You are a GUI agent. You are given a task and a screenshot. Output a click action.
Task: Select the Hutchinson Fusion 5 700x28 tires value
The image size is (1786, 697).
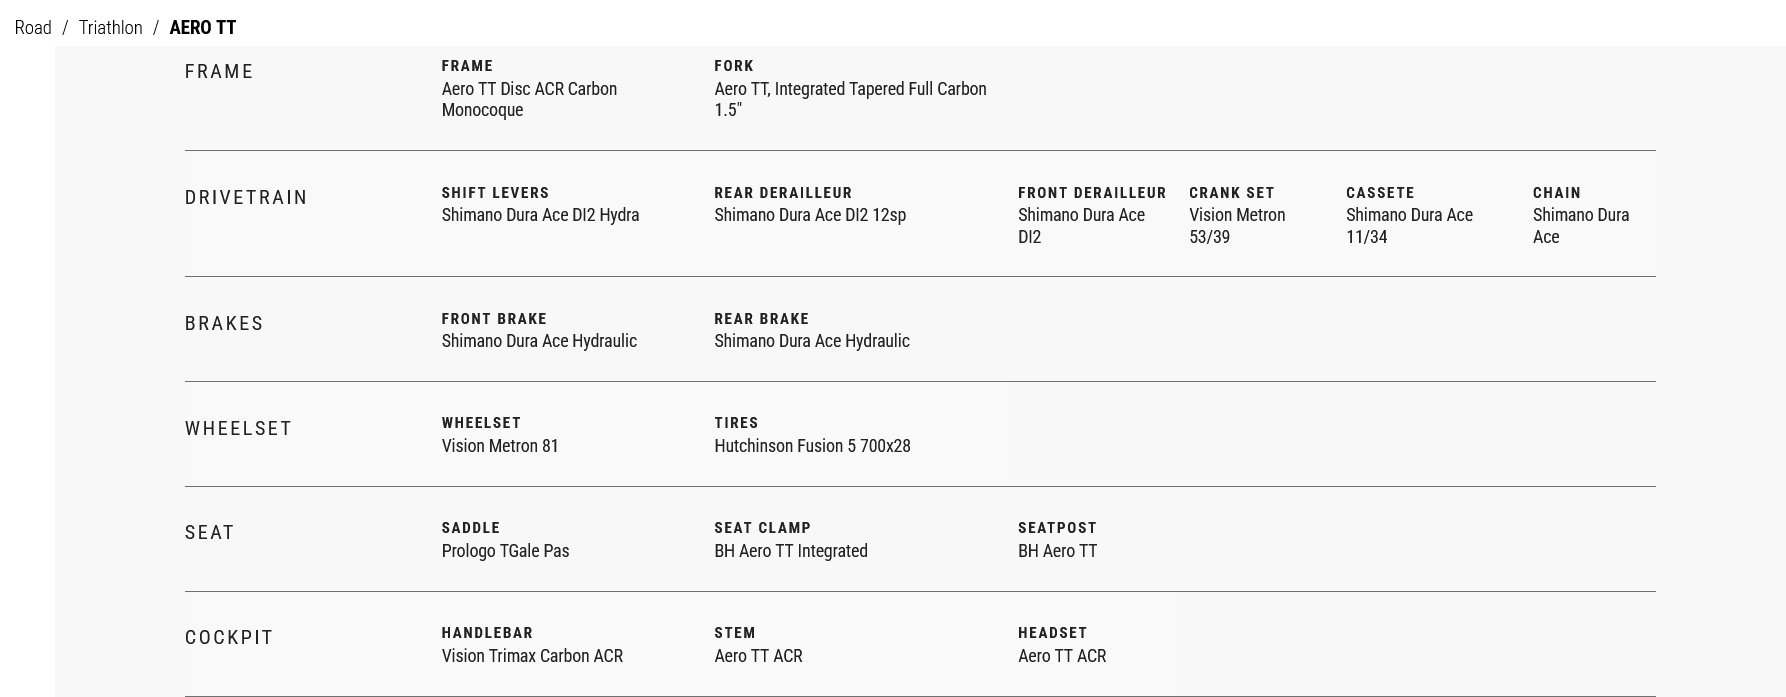(x=811, y=446)
